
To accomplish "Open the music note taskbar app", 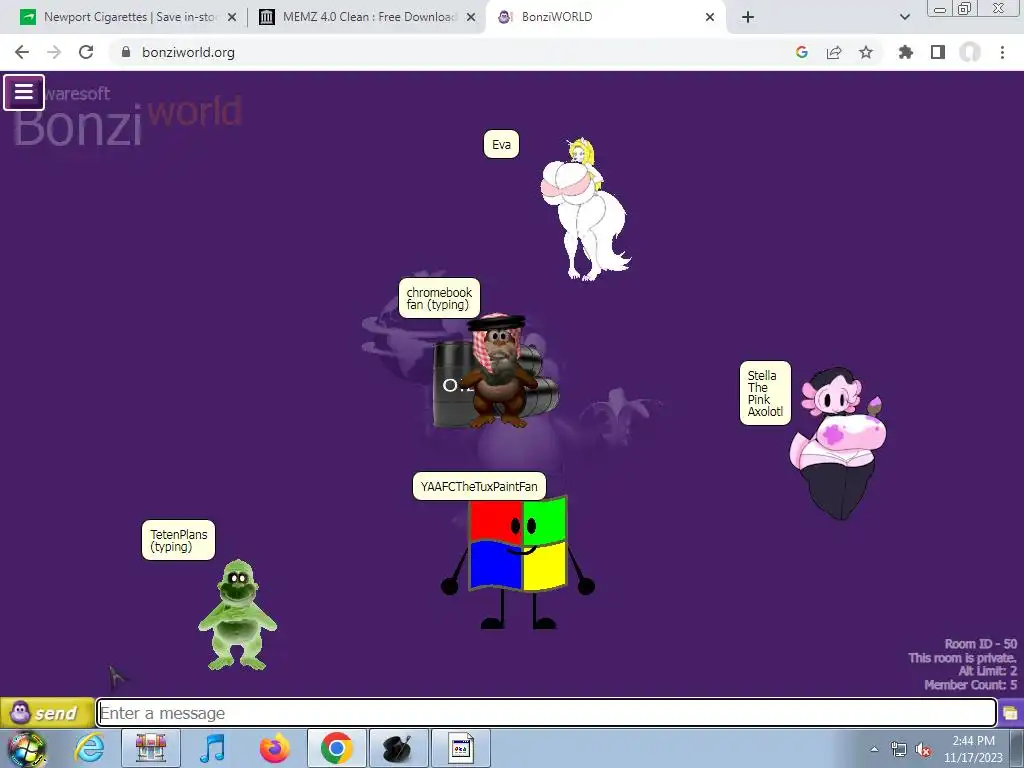I will 212,748.
